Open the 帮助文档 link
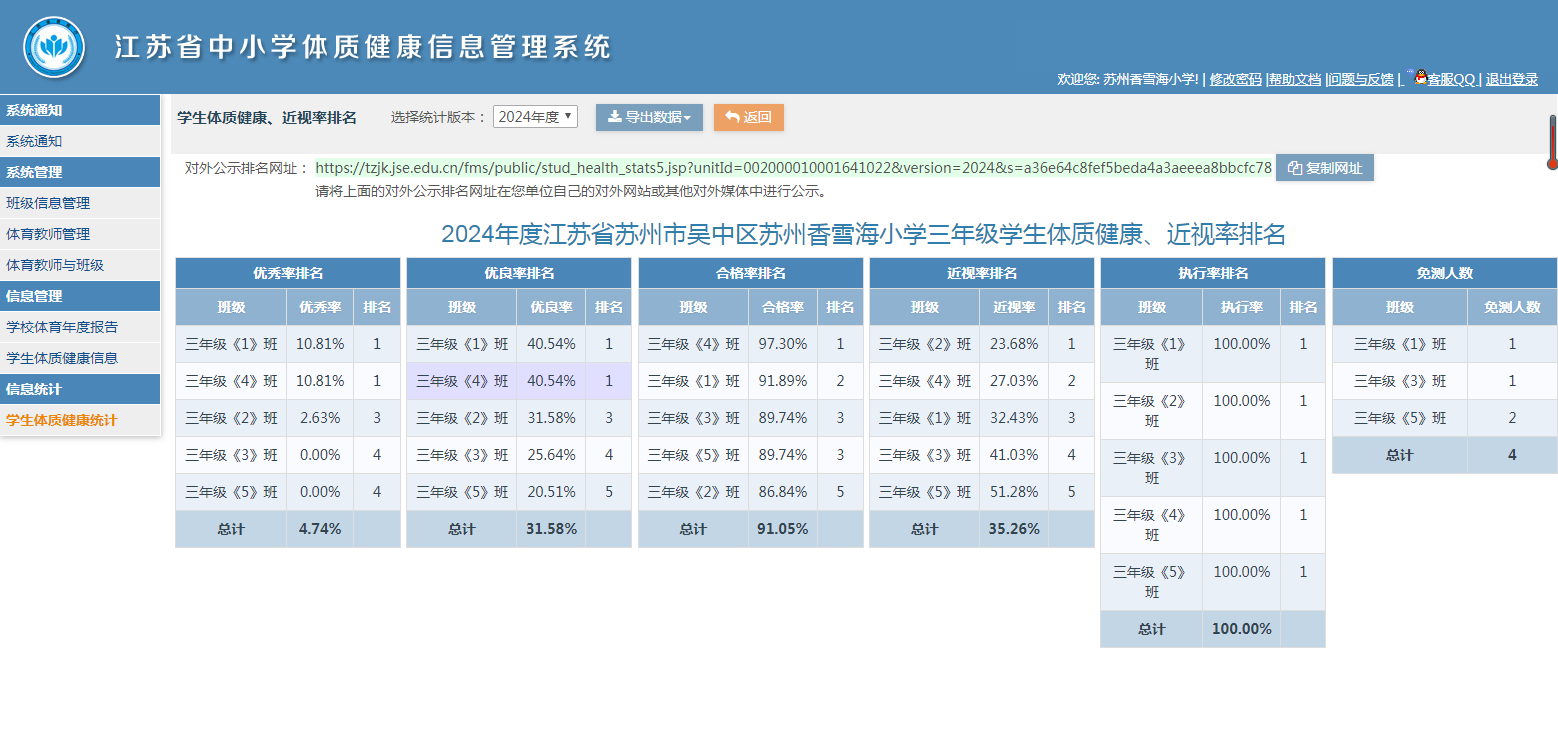 1295,80
